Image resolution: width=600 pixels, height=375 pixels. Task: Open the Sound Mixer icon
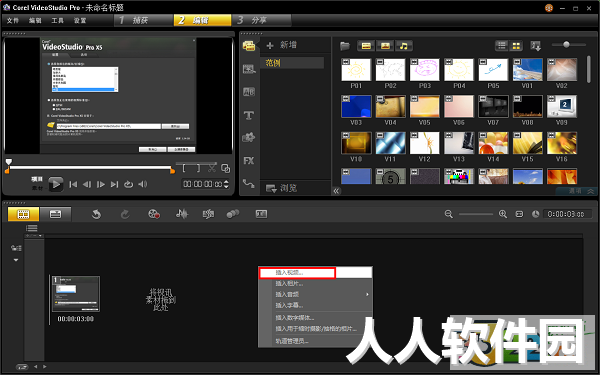(x=182, y=214)
